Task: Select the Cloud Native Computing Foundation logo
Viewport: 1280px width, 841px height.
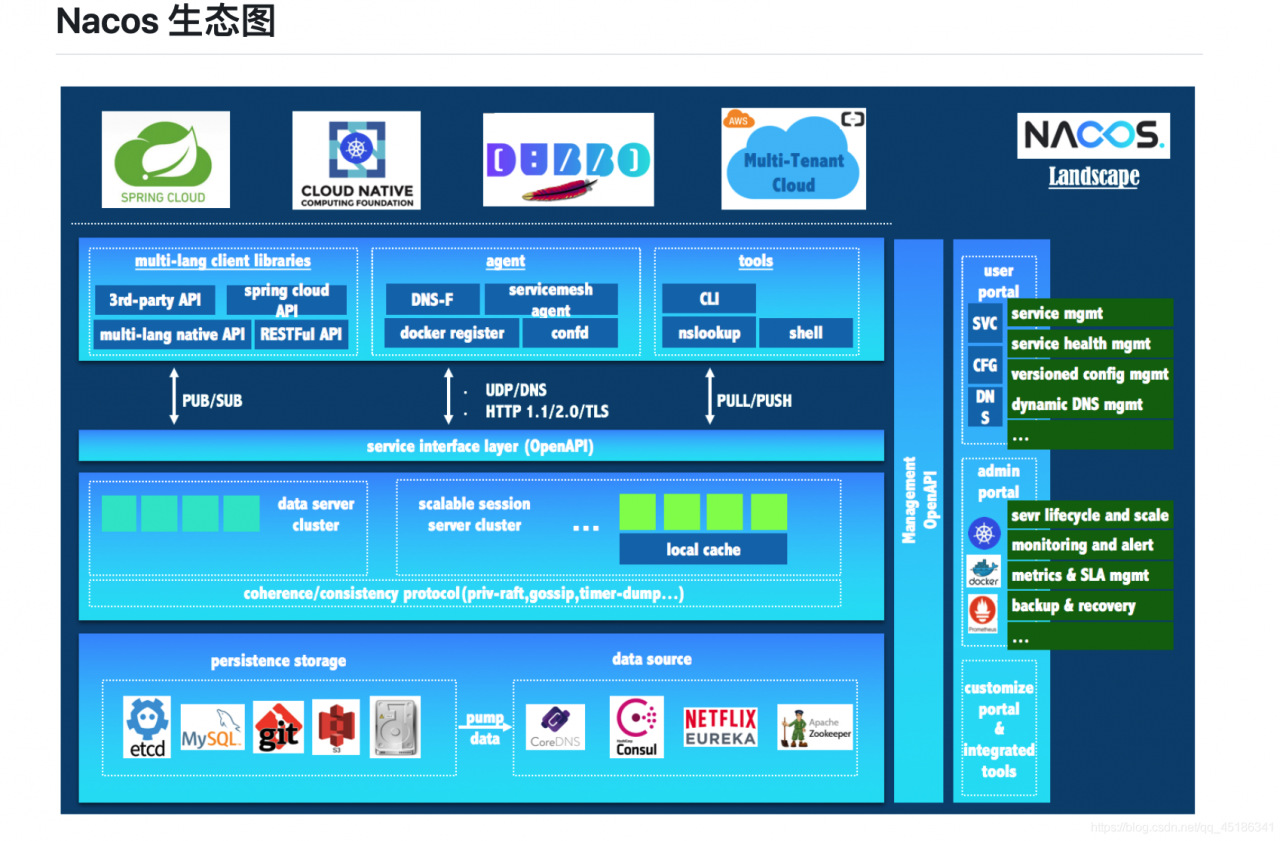Action: coord(356,160)
